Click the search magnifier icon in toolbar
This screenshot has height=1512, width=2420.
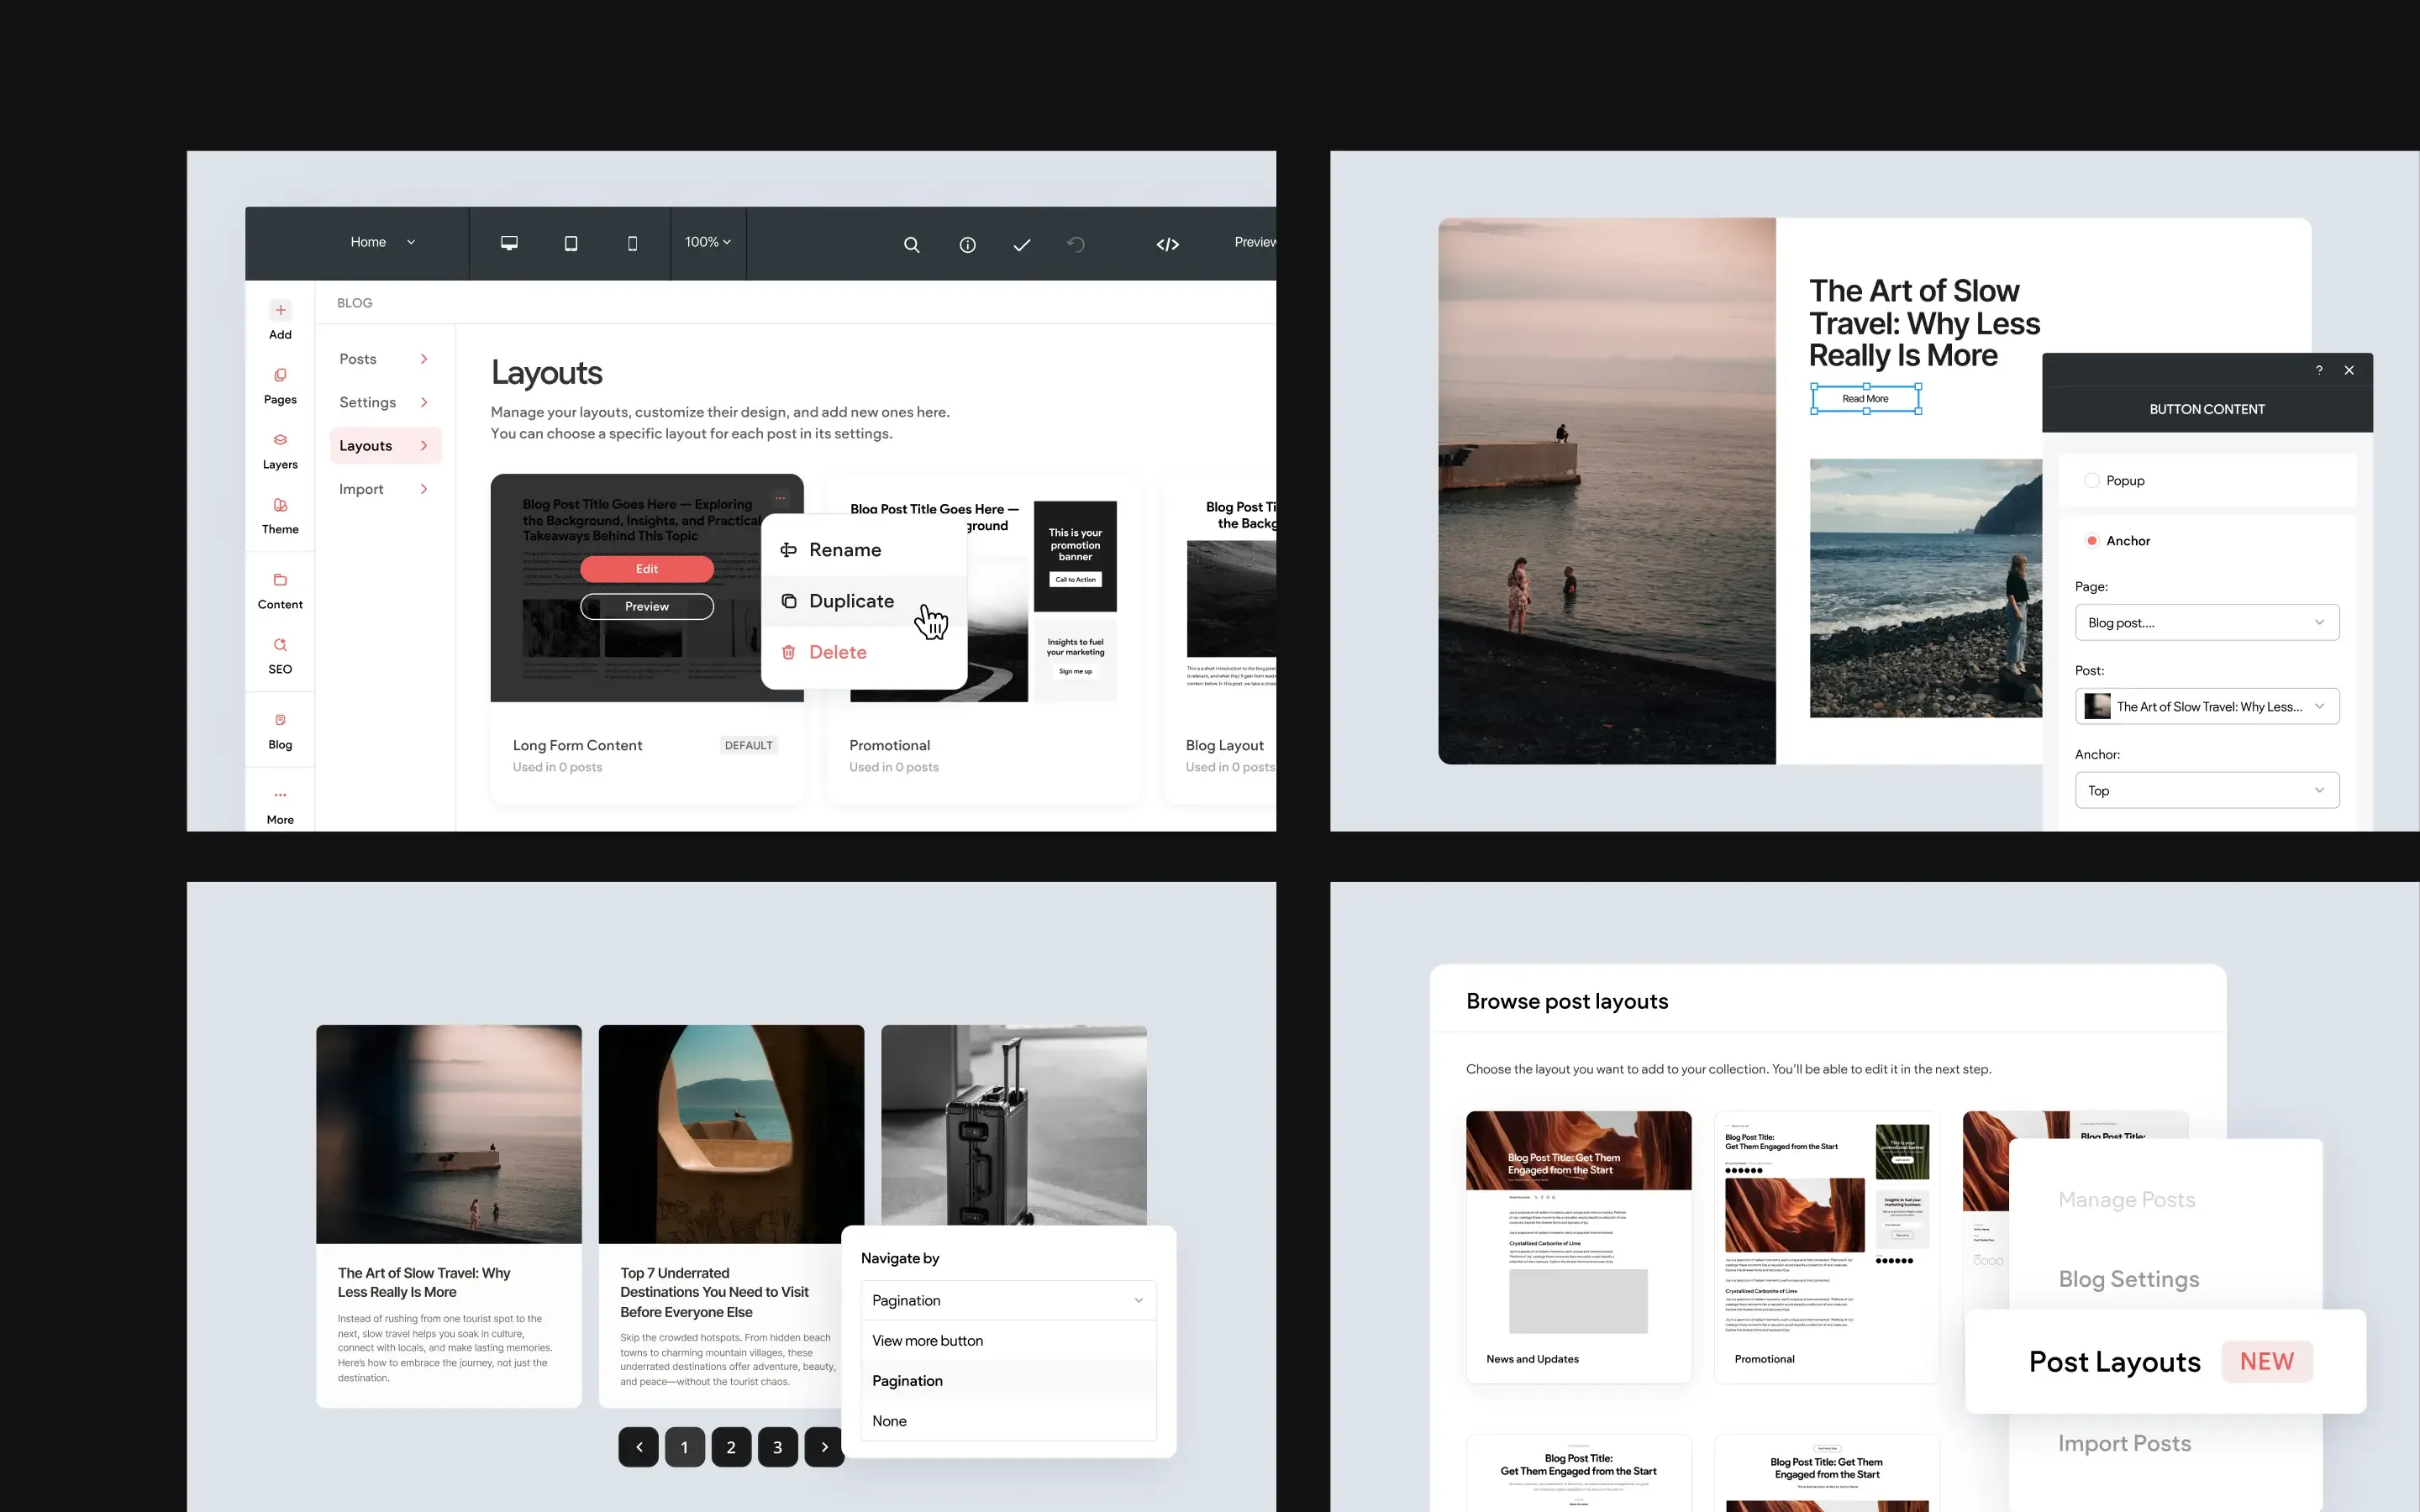[x=911, y=244]
